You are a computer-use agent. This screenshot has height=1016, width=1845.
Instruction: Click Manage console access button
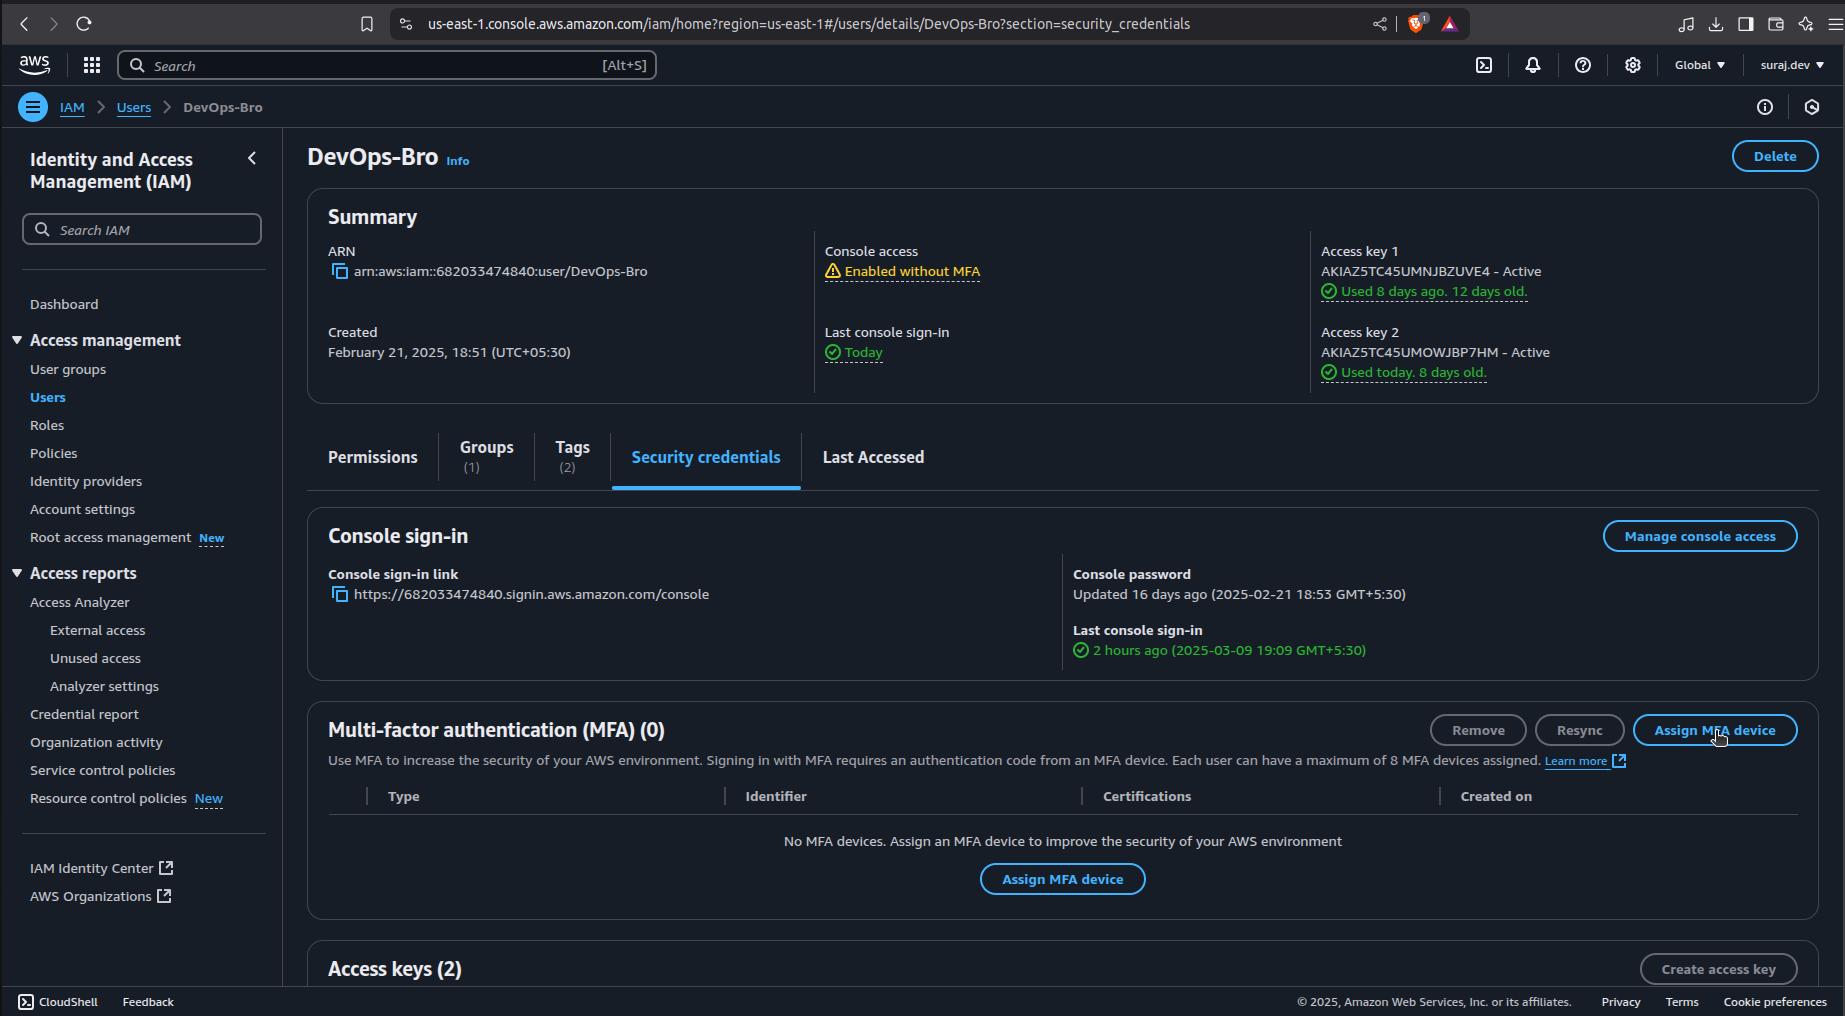(1700, 536)
